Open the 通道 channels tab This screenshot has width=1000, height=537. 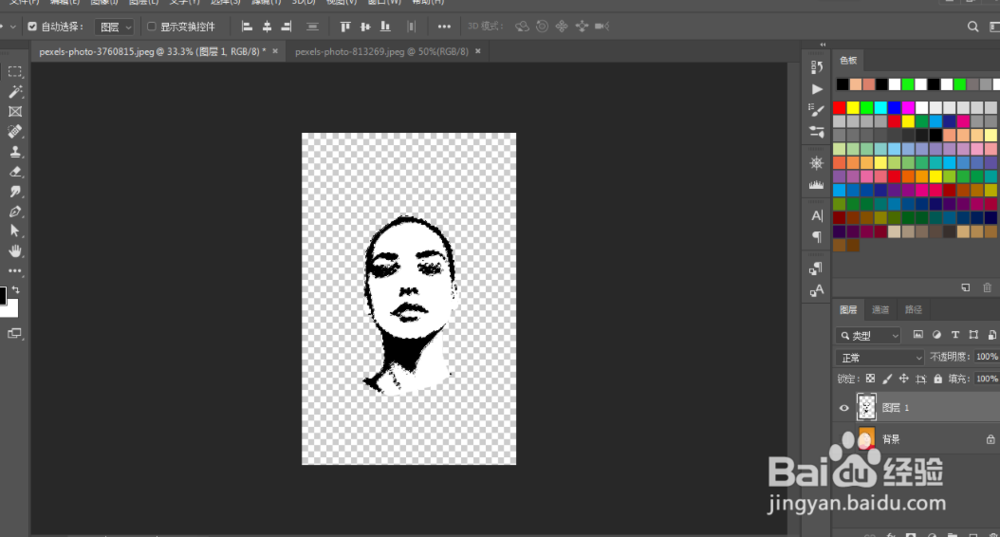point(880,309)
